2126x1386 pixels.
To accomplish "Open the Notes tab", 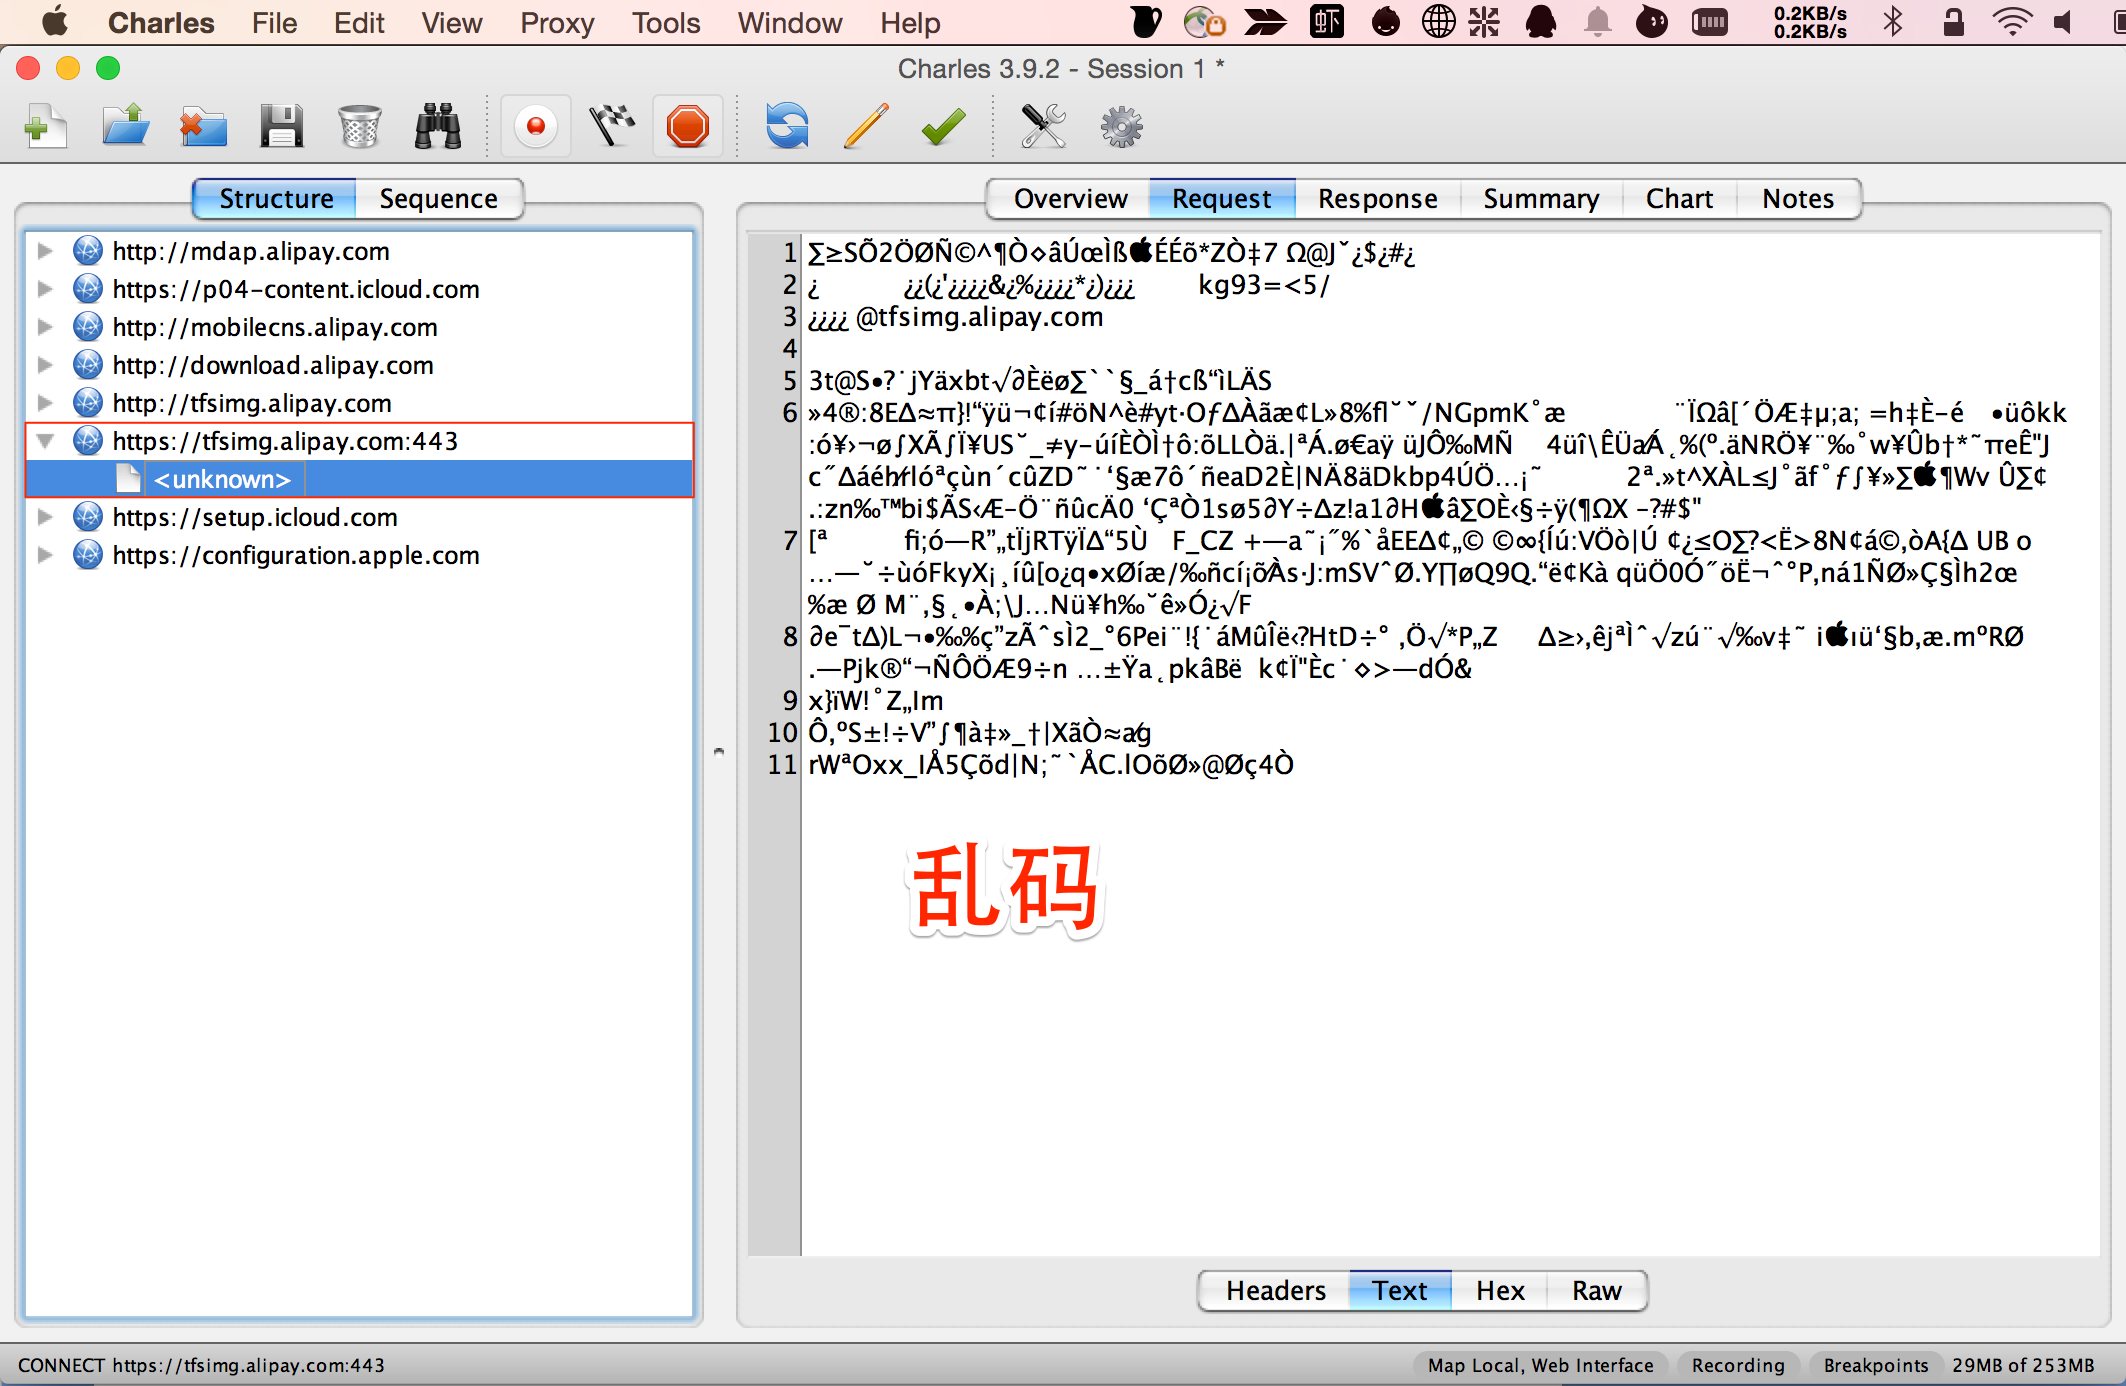I will coord(1798,198).
